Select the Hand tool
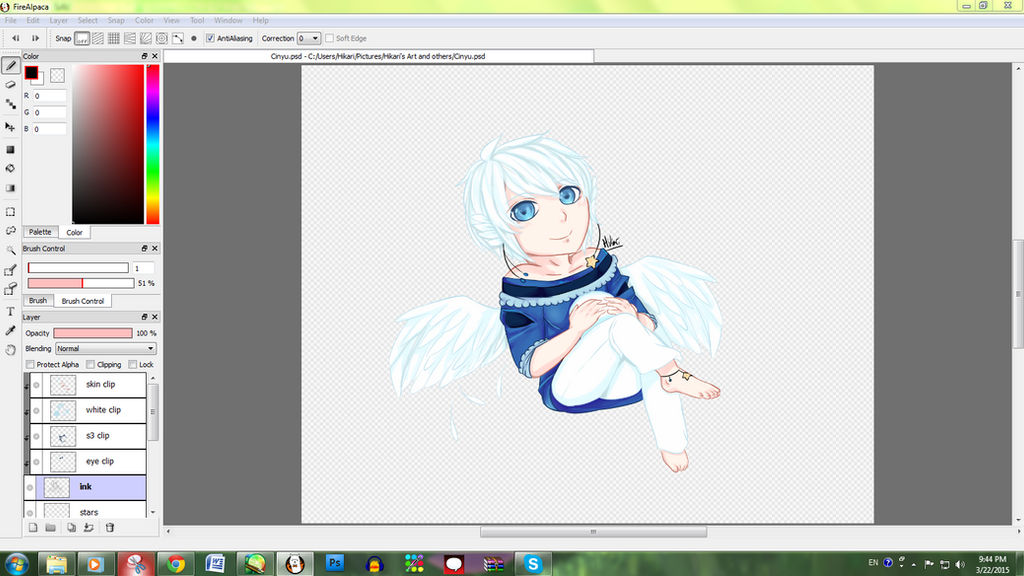Image resolution: width=1024 pixels, height=576 pixels. click(x=10, y=350)
